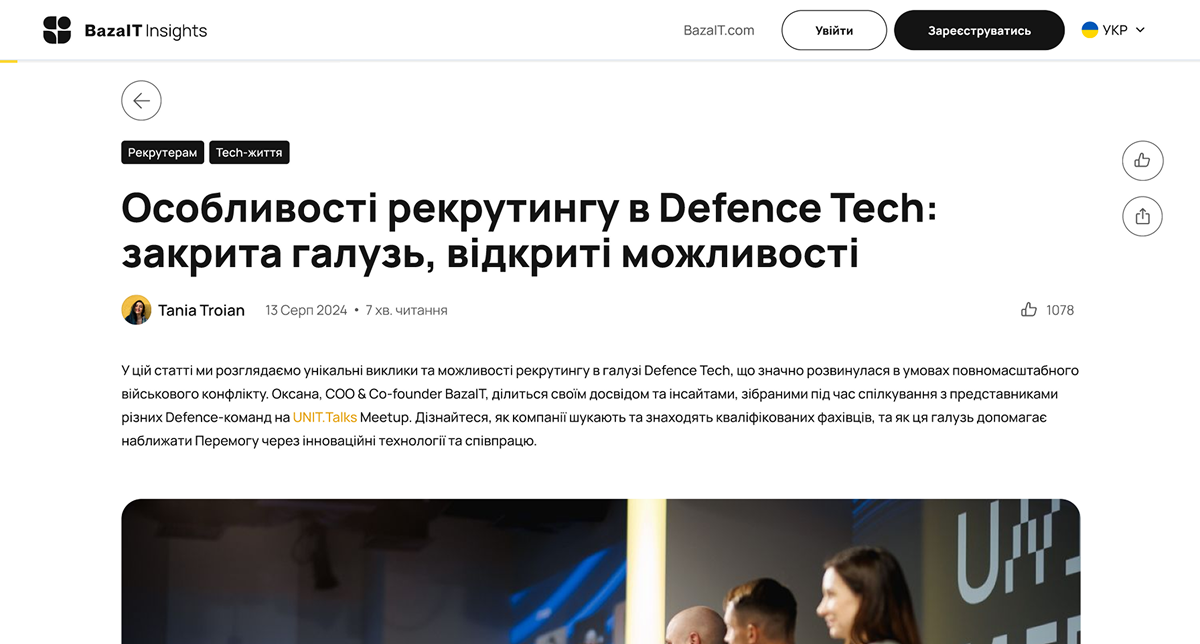Open author name Tania Troian
This screenshot has height=644, width=1200.
coord(201,310)
